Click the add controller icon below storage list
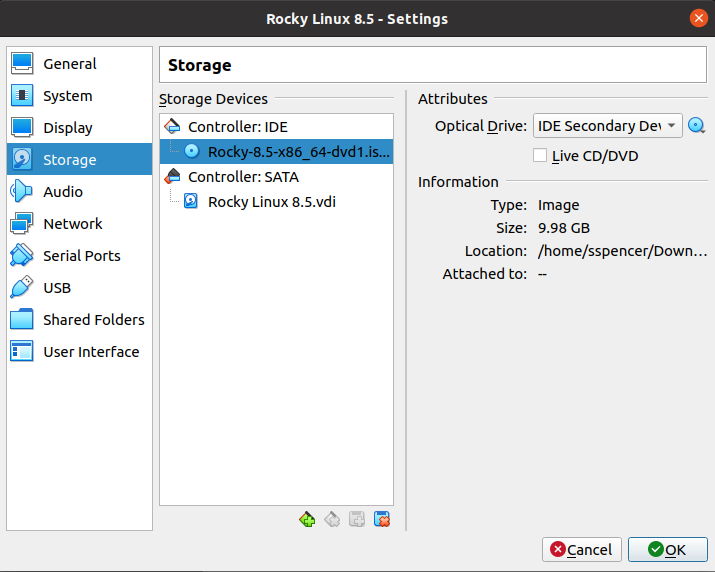Screen dimensions: 715x572 point(307,519)
